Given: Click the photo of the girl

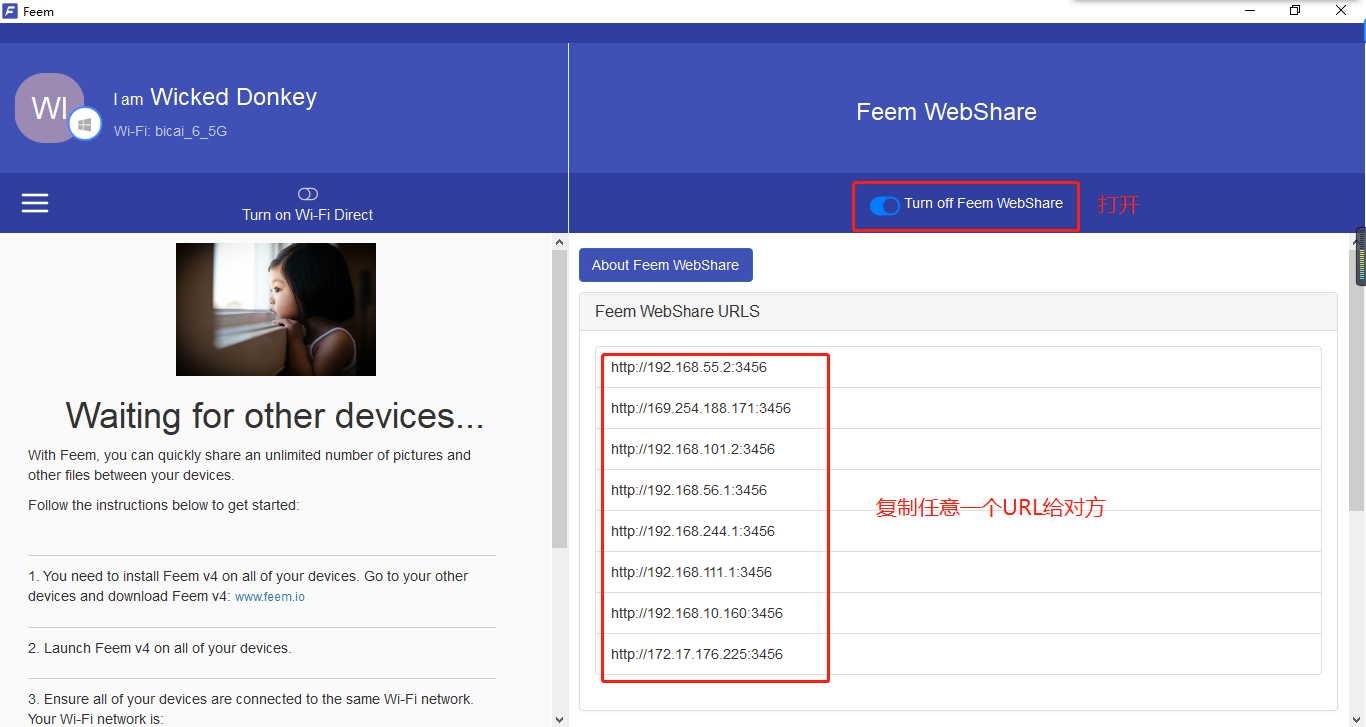Looking at the screenshot, I should click(276, 309).
